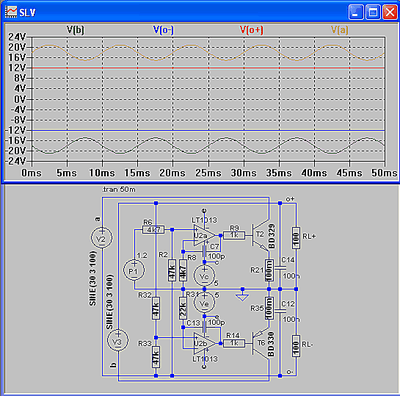Viewport: 400px width, 396px height.
Task: Click the 0ms time axis label
Action: pyautogui.click(x=32, y=173)
